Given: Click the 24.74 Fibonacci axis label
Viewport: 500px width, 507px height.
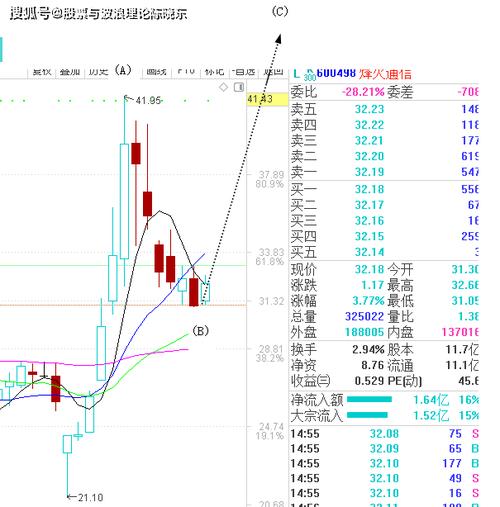Looking at the screenshot, I should click(x=271, y=426).
